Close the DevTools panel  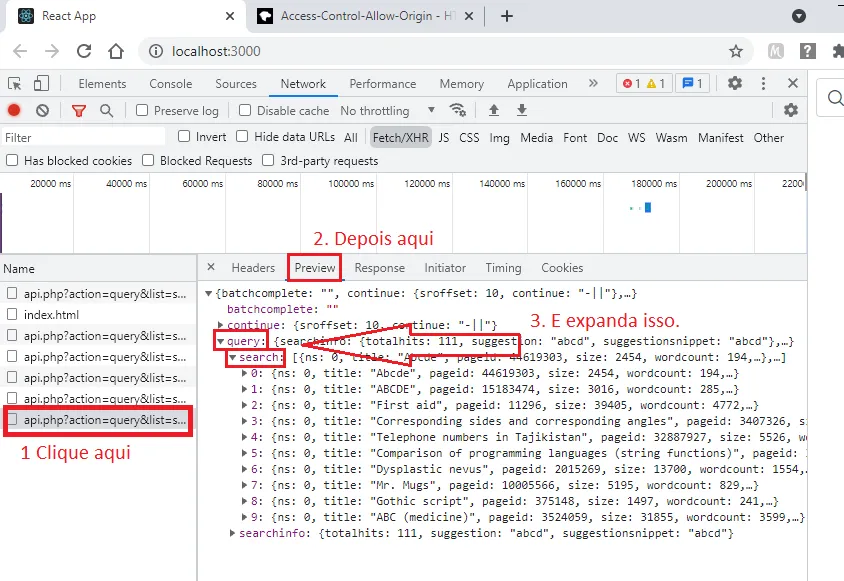[x=792, y=83]
